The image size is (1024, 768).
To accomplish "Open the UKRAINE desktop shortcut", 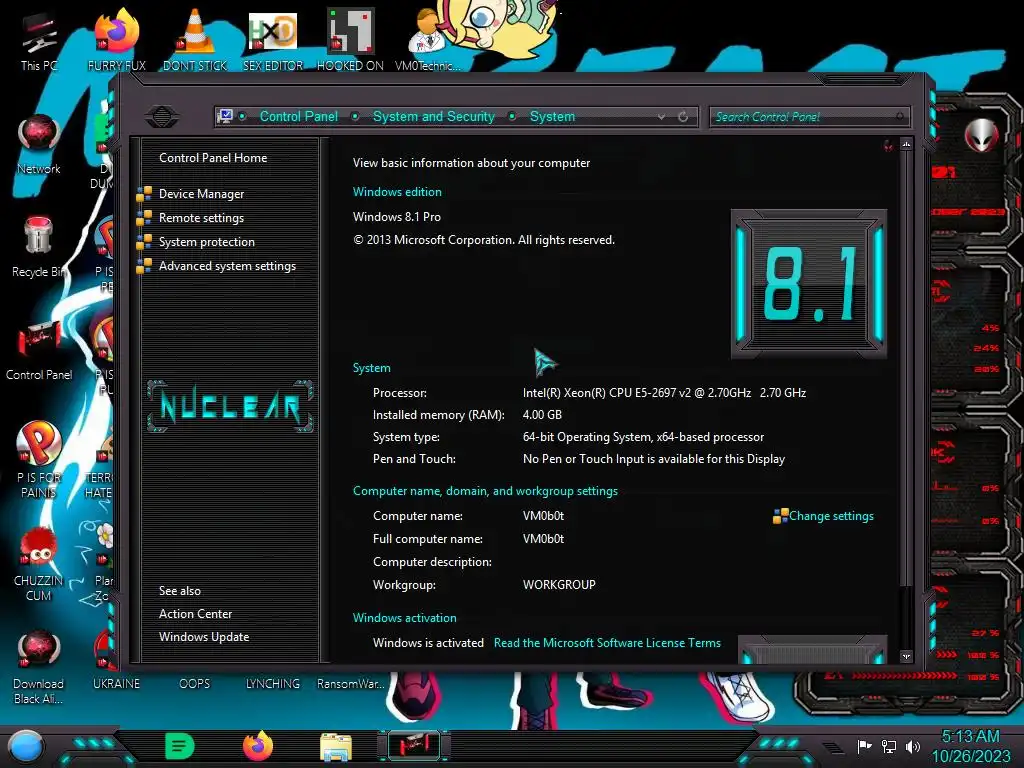I will point(116,684).
